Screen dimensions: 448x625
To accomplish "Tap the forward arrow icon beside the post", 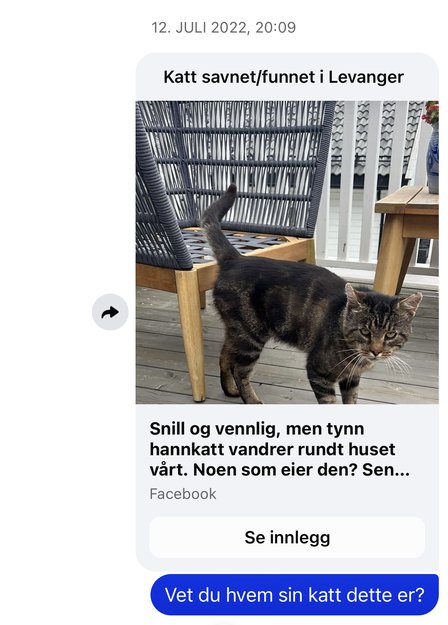I will click(110, 312).
